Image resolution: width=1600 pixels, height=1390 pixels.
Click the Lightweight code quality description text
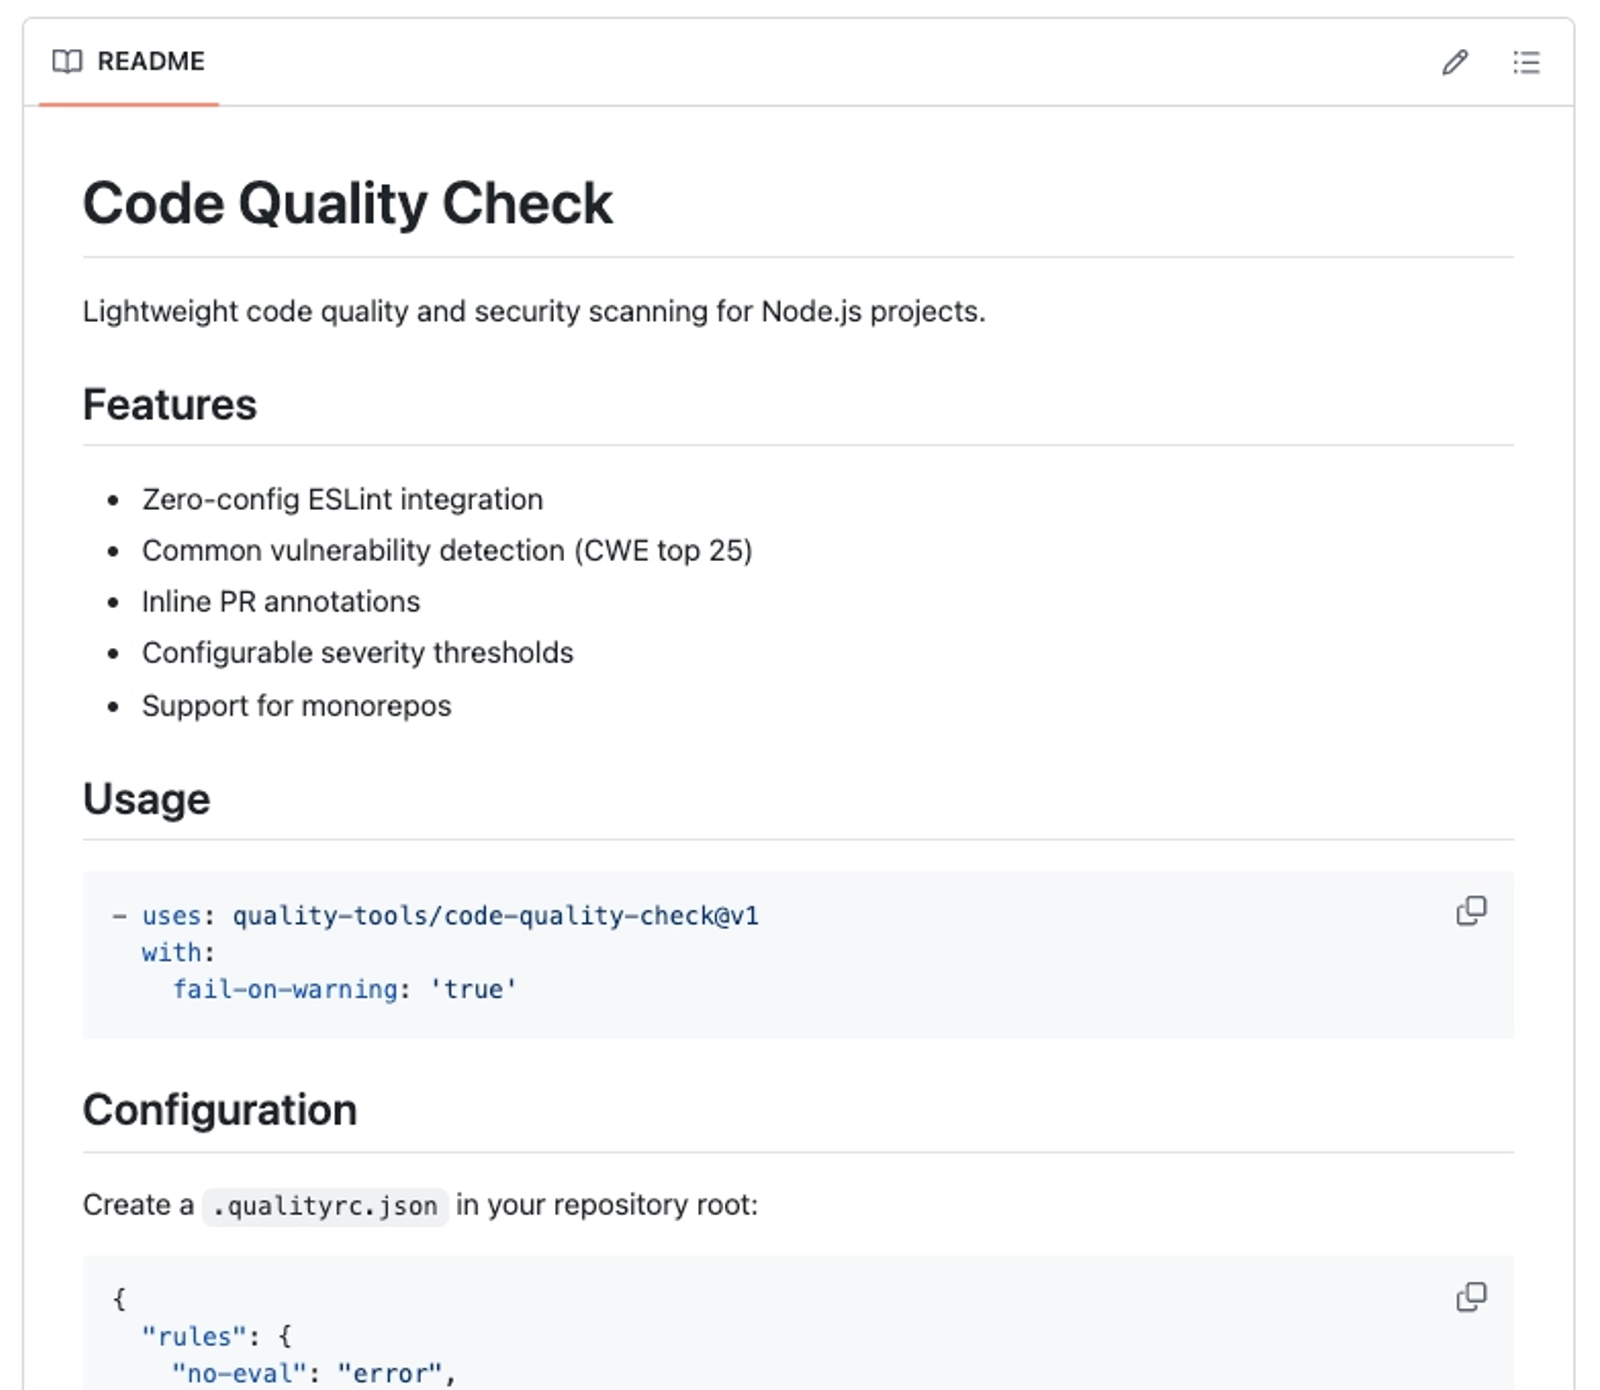pos(534,312)
